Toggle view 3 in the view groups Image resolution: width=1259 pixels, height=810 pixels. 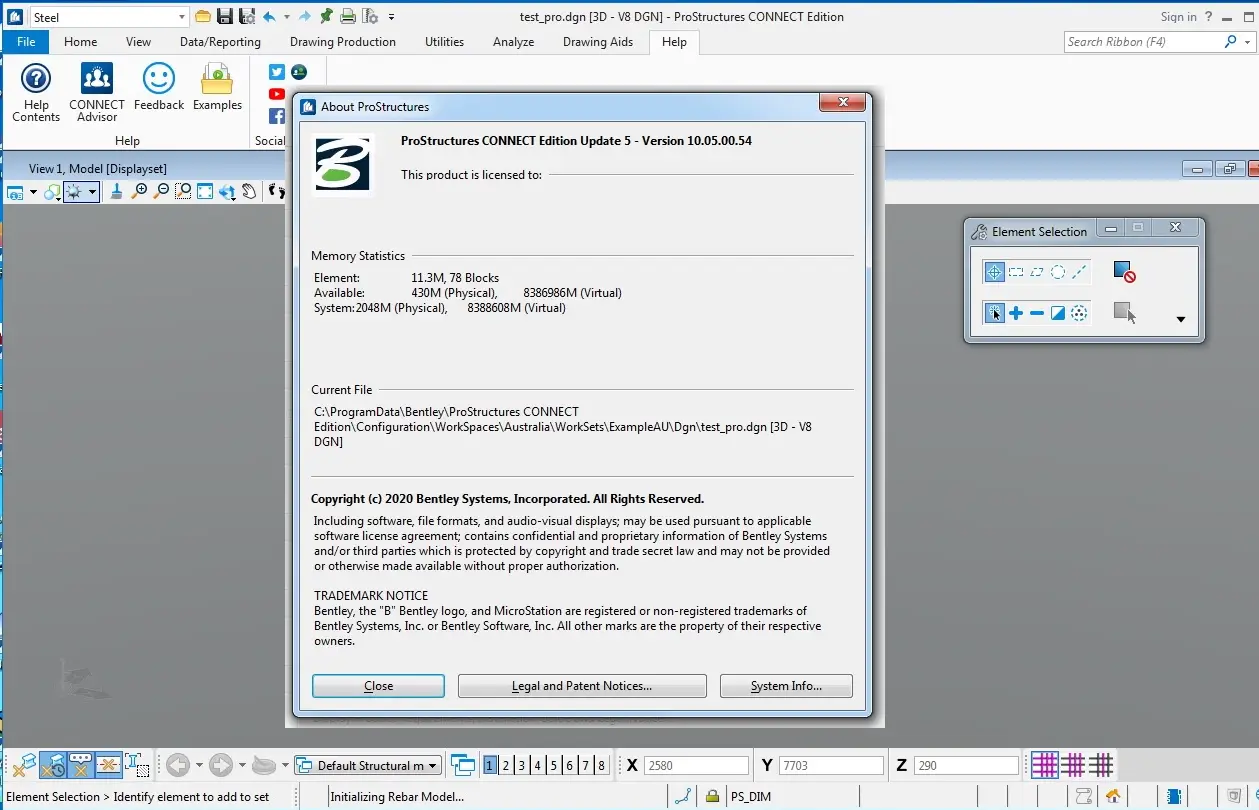522,766
